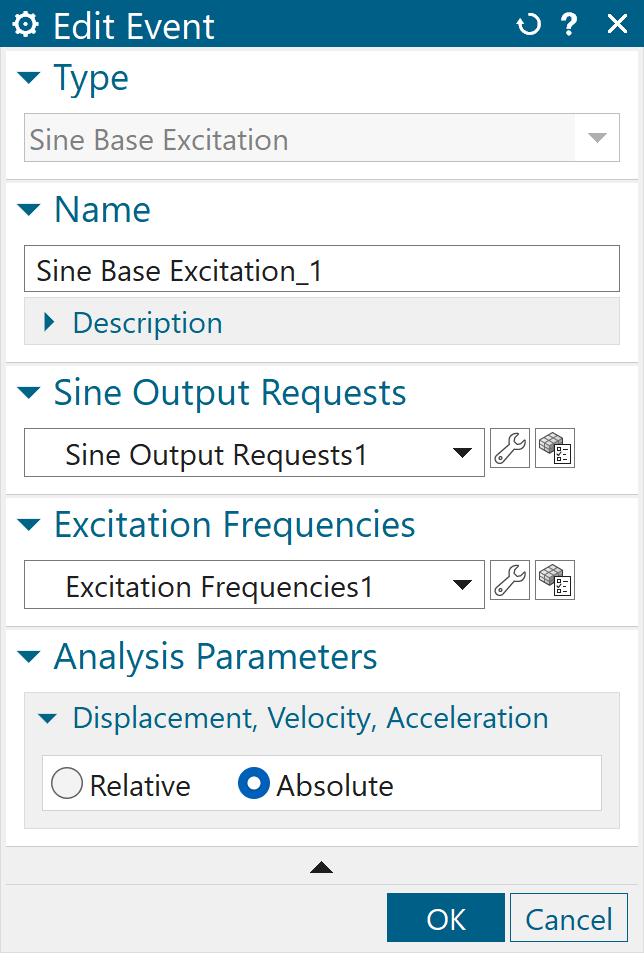Close the Edit Event dialog
This screenshot has height=953, width=644.
tap(617, 25)
